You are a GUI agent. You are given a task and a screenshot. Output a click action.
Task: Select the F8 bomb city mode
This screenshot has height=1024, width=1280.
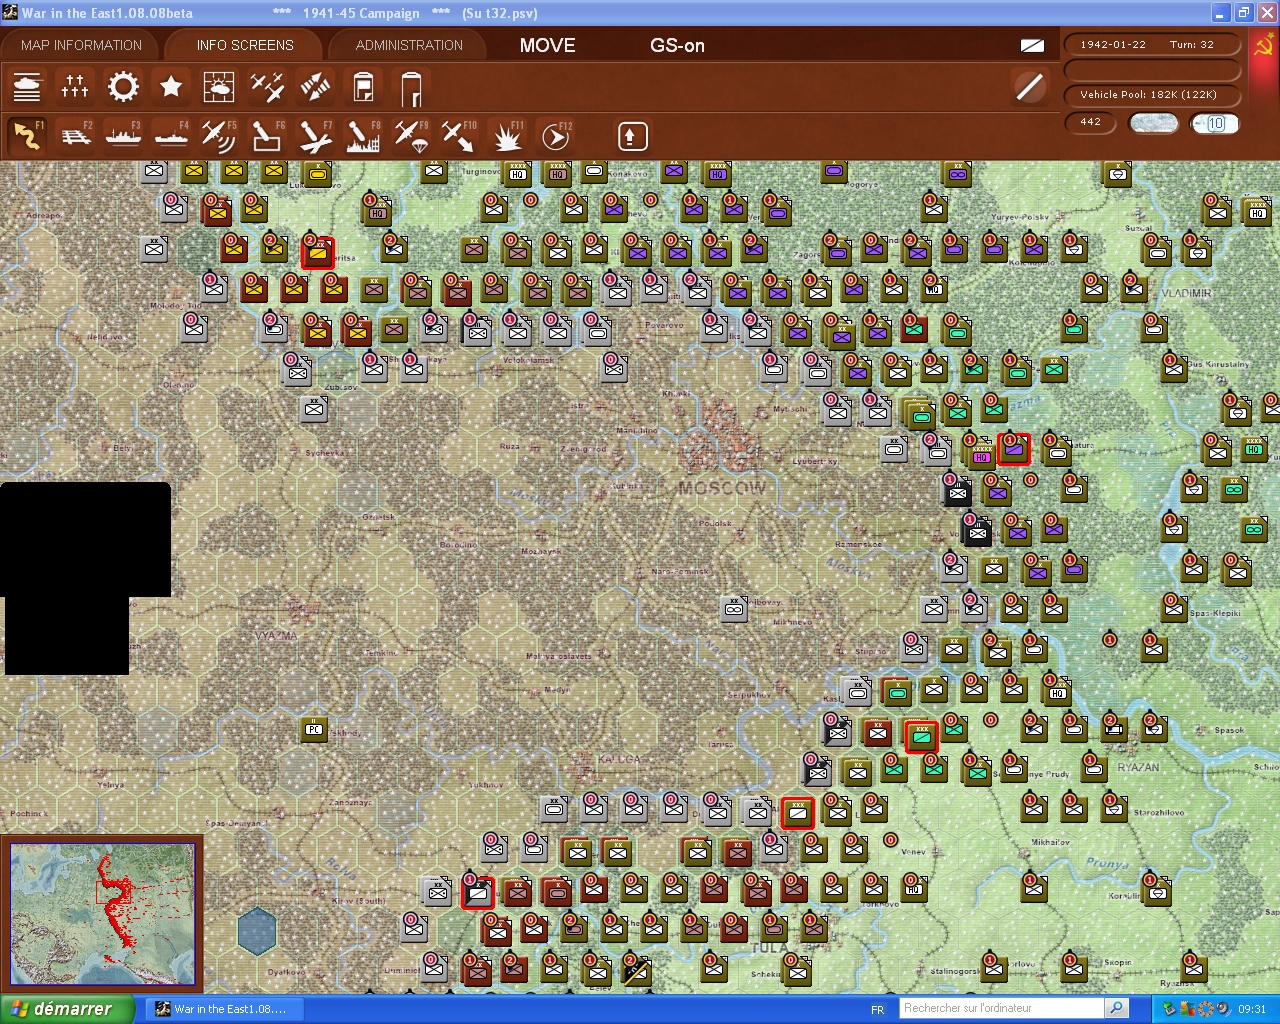pos(363,136)
